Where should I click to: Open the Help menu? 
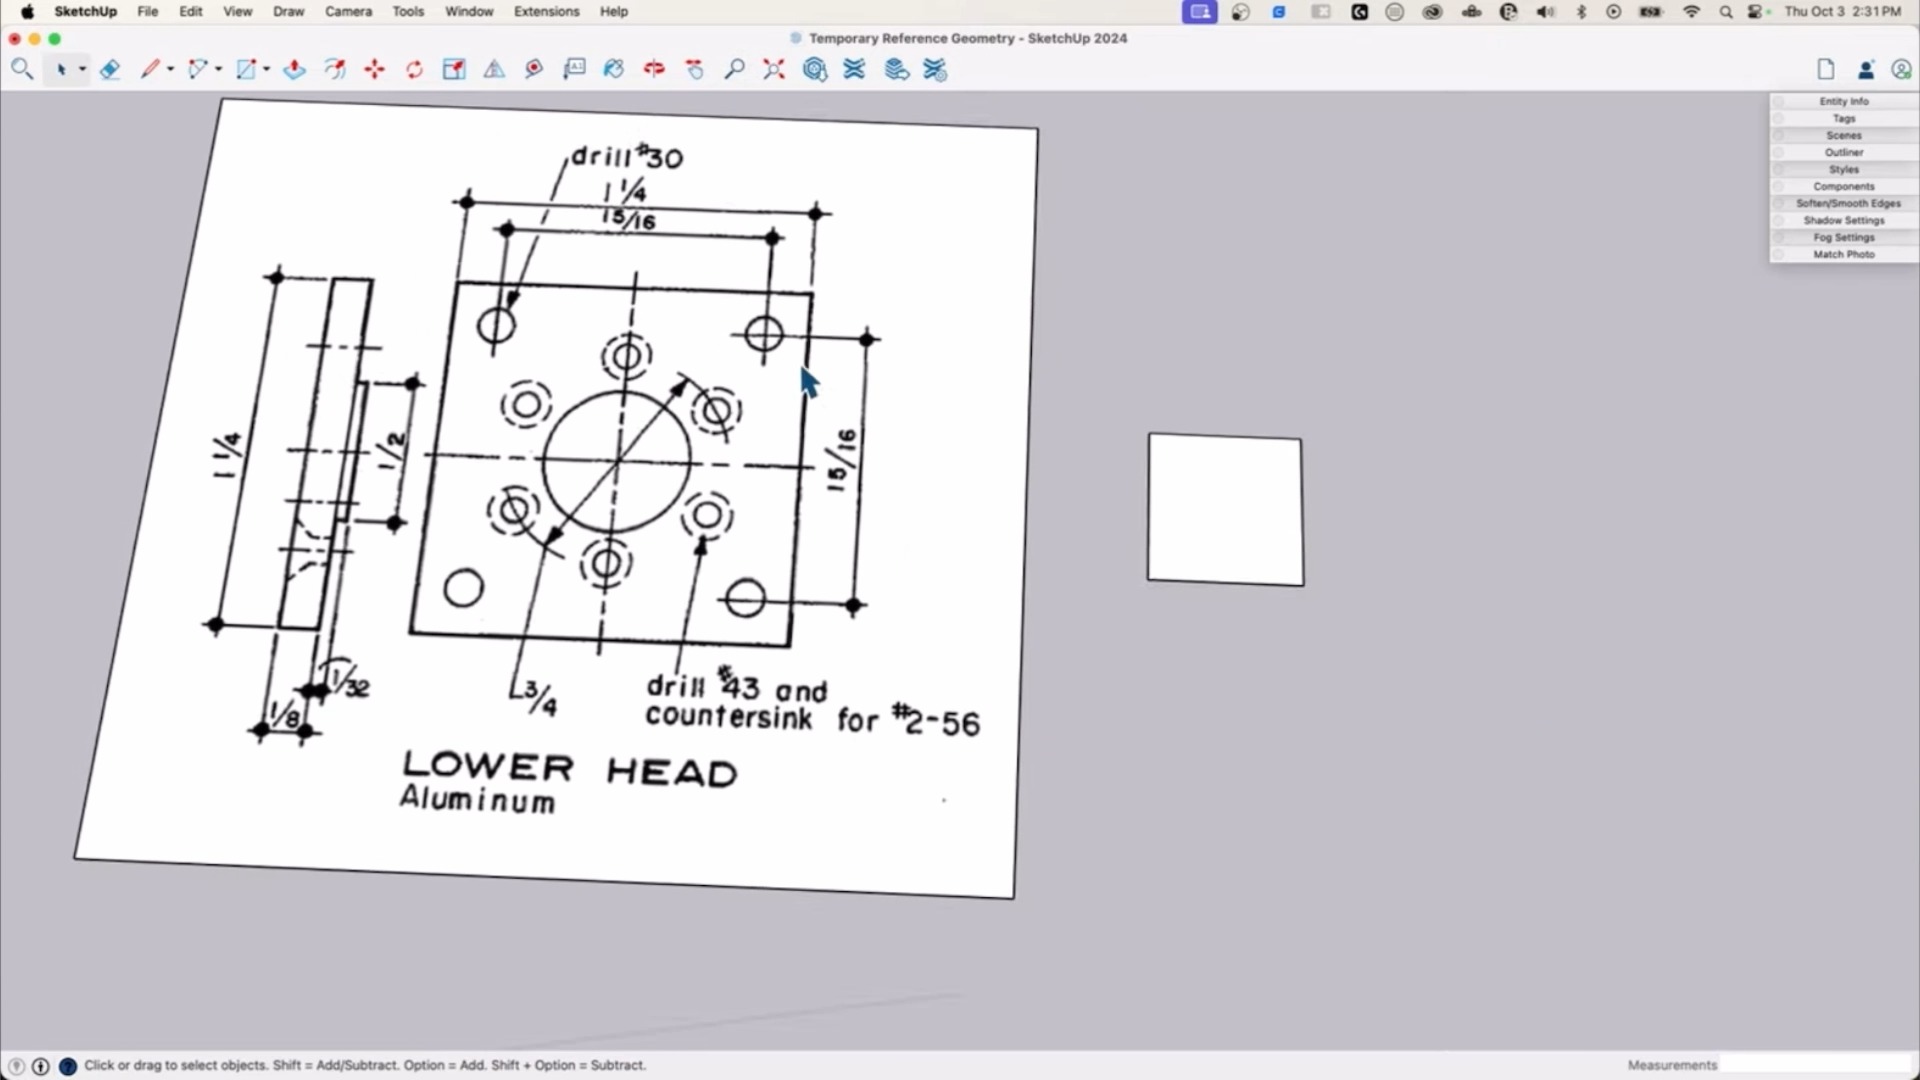(614, 12)
